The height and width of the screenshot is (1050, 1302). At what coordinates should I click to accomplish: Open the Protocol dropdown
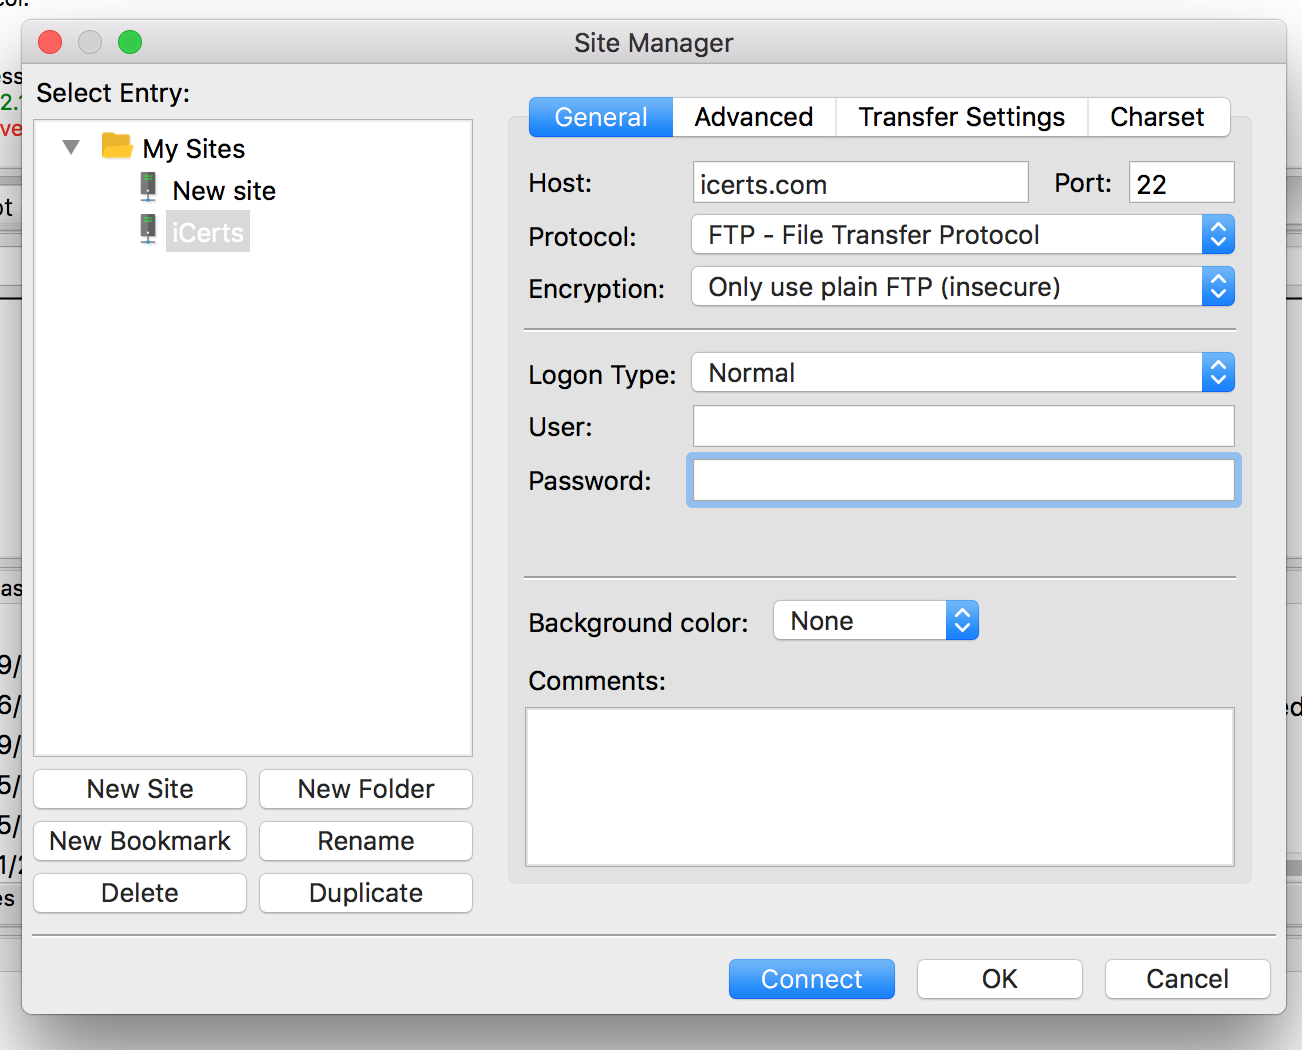963,235
